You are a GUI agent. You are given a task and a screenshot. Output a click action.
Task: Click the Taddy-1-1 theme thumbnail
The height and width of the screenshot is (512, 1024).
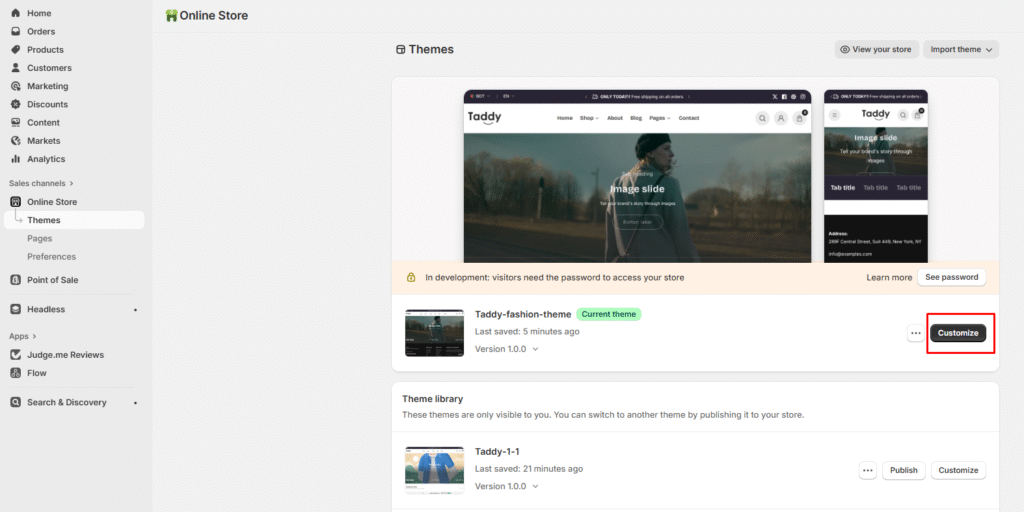pos(434,470)
